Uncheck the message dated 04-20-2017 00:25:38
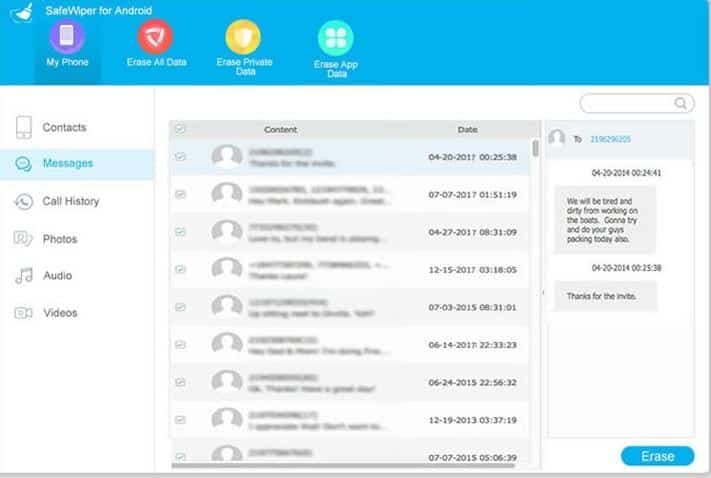The height and width of the screenshot is (478, 711). [180, 156]
